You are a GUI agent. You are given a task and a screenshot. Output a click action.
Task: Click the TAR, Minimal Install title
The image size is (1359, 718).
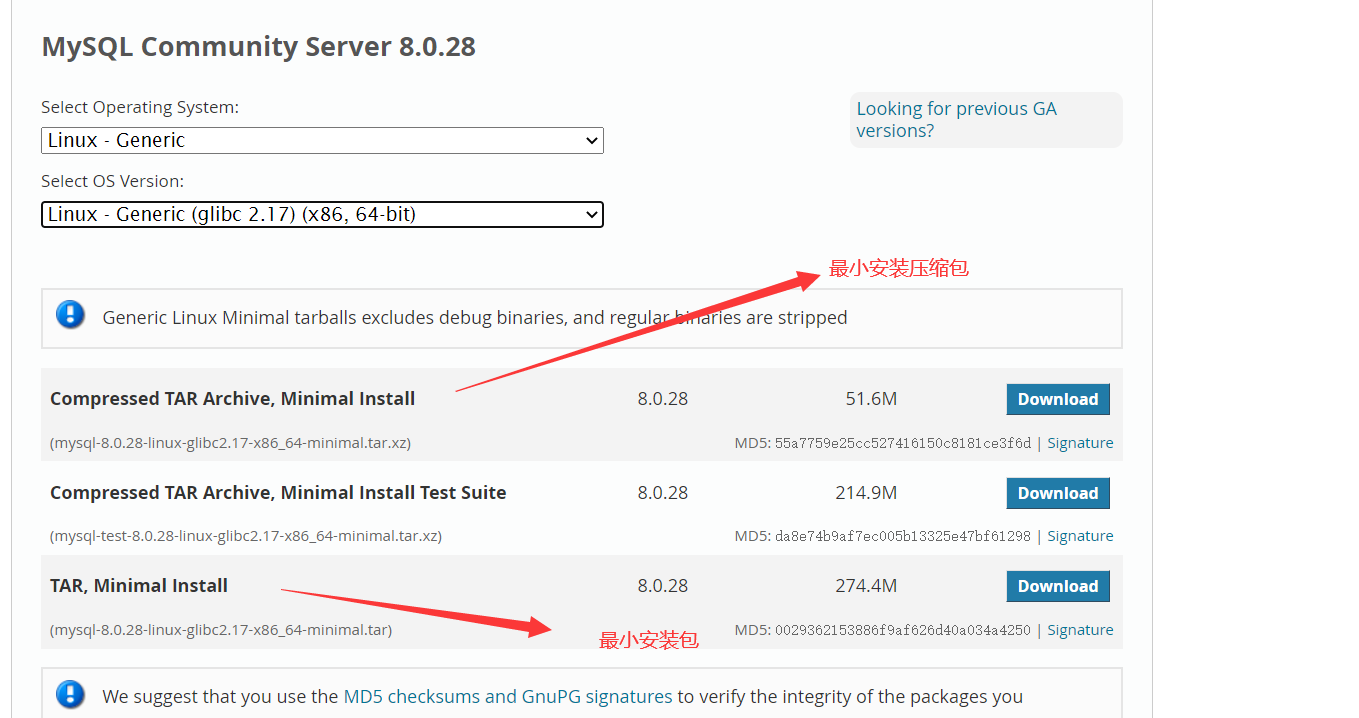coord(139,585)
